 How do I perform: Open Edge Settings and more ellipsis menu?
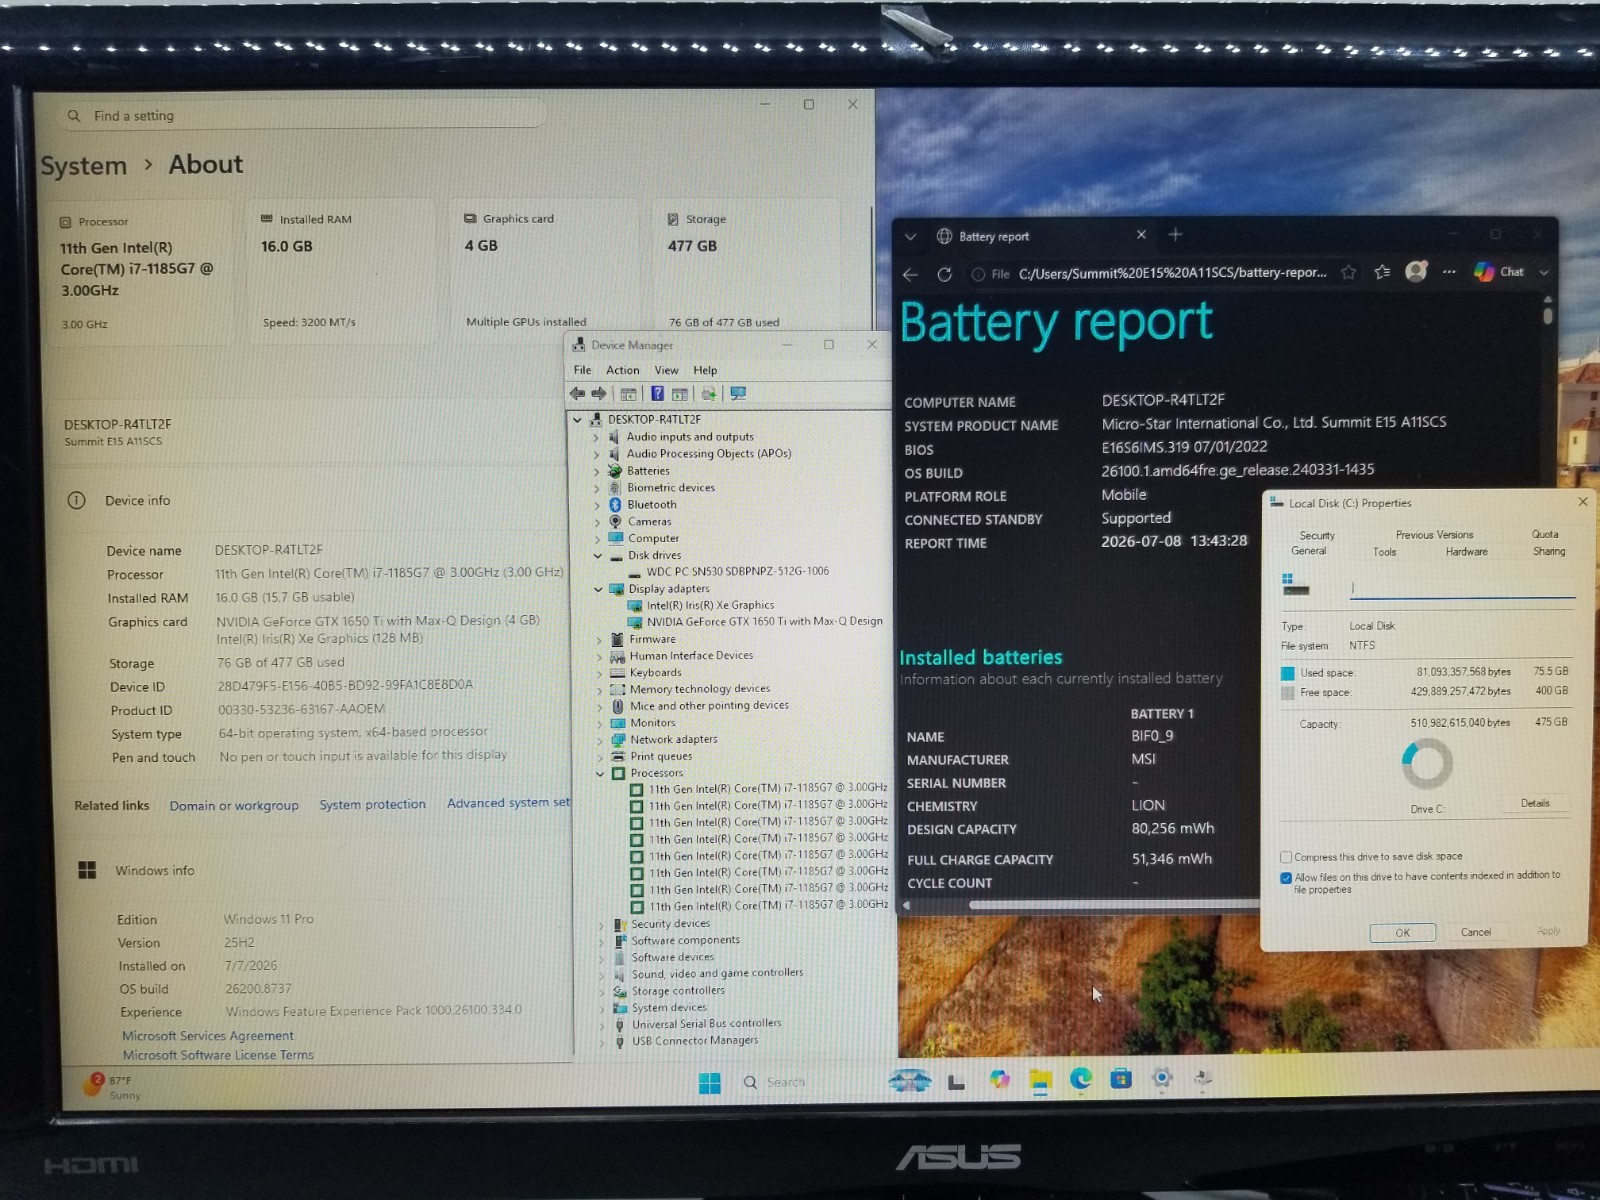tap(1449, 272)
